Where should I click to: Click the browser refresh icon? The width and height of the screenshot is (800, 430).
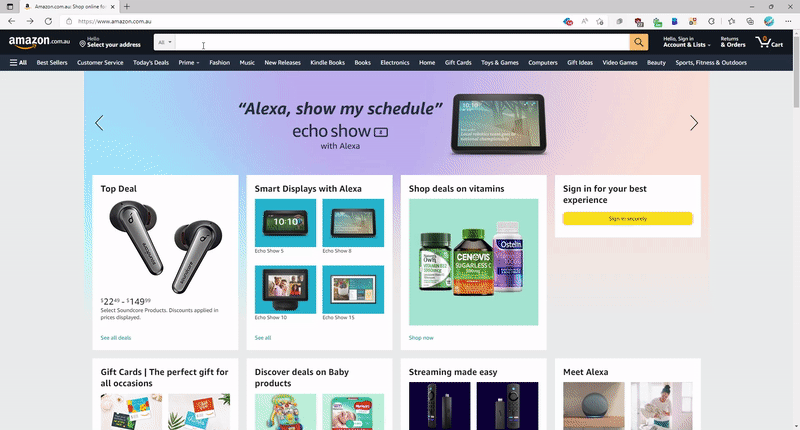[48, 21]
